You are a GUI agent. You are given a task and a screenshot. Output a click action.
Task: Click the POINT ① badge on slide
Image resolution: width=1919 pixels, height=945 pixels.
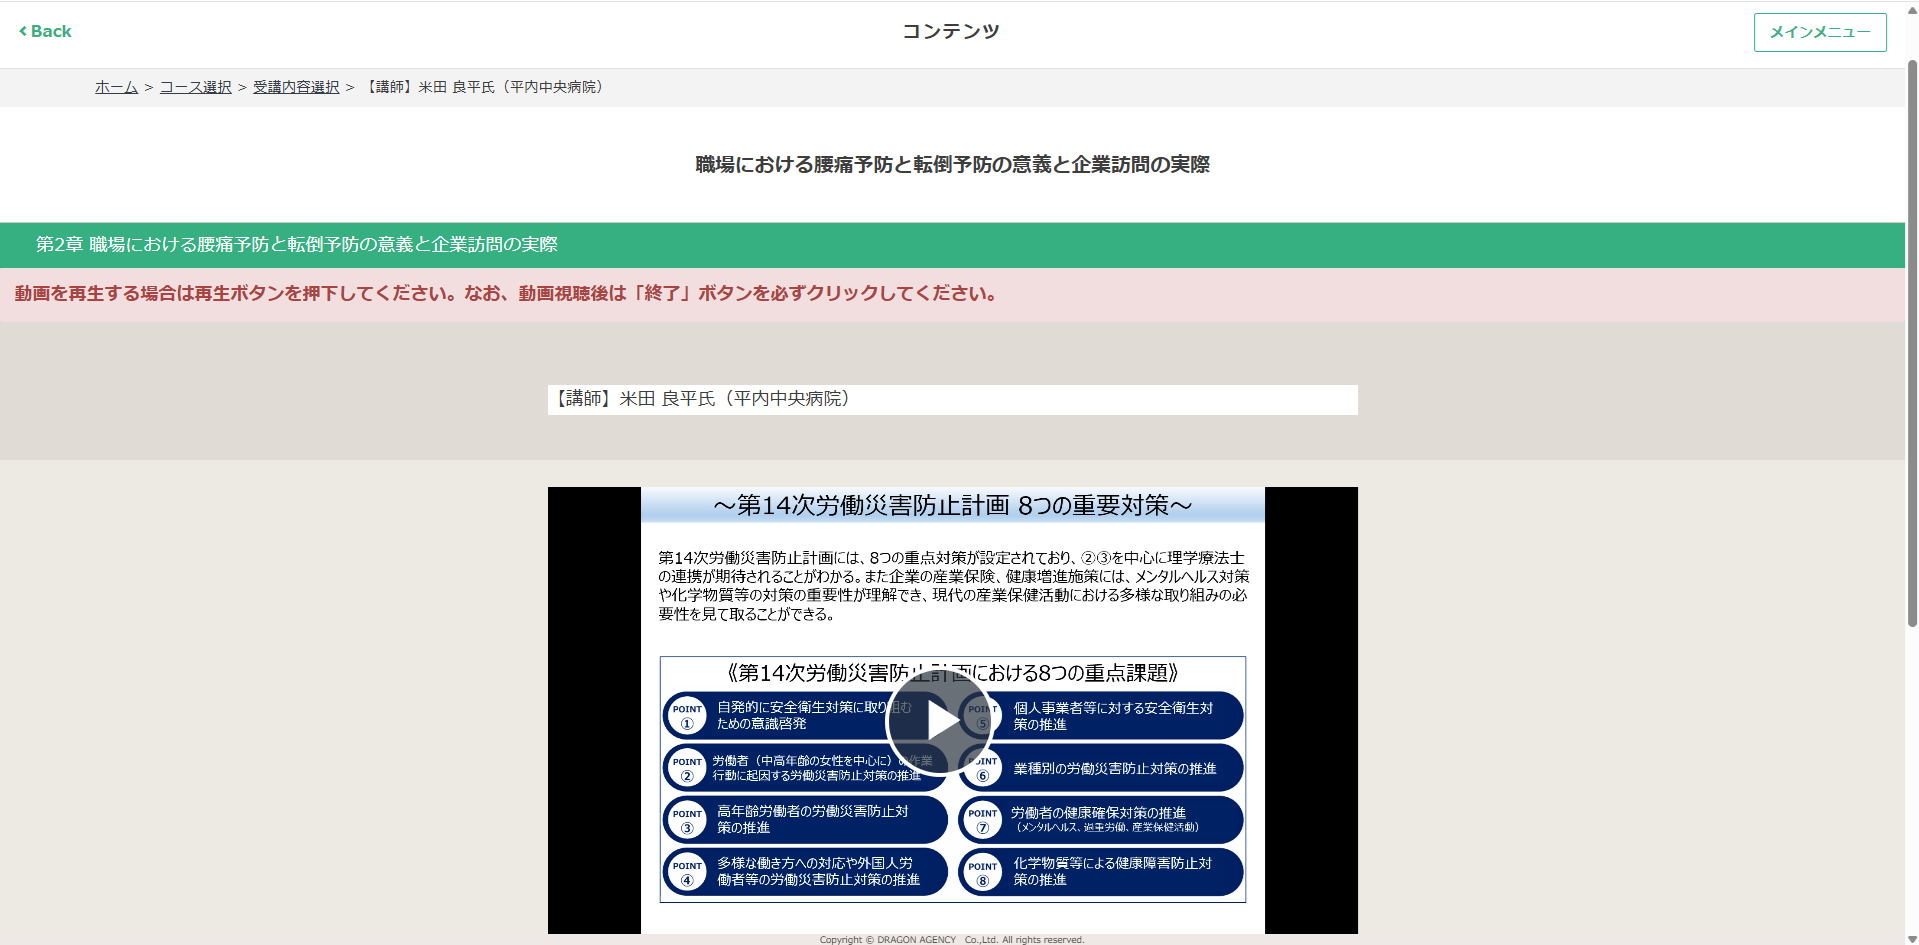click(687, 716)
